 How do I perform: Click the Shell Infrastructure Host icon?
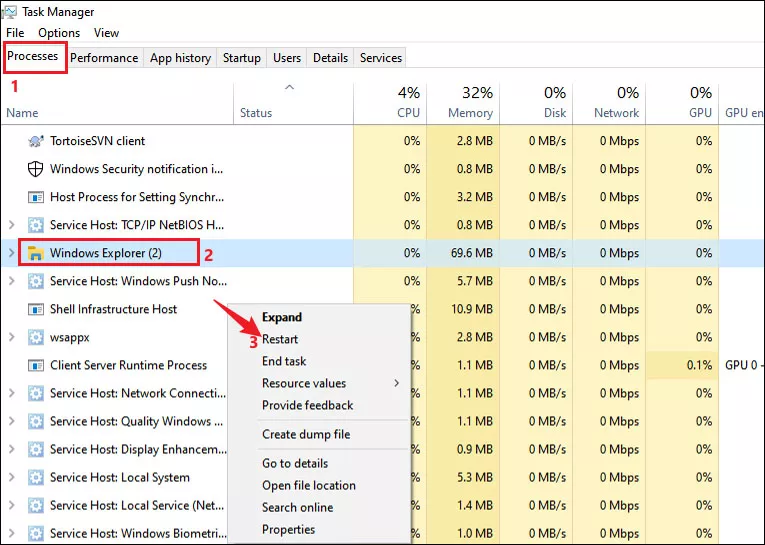click(36, 309)
